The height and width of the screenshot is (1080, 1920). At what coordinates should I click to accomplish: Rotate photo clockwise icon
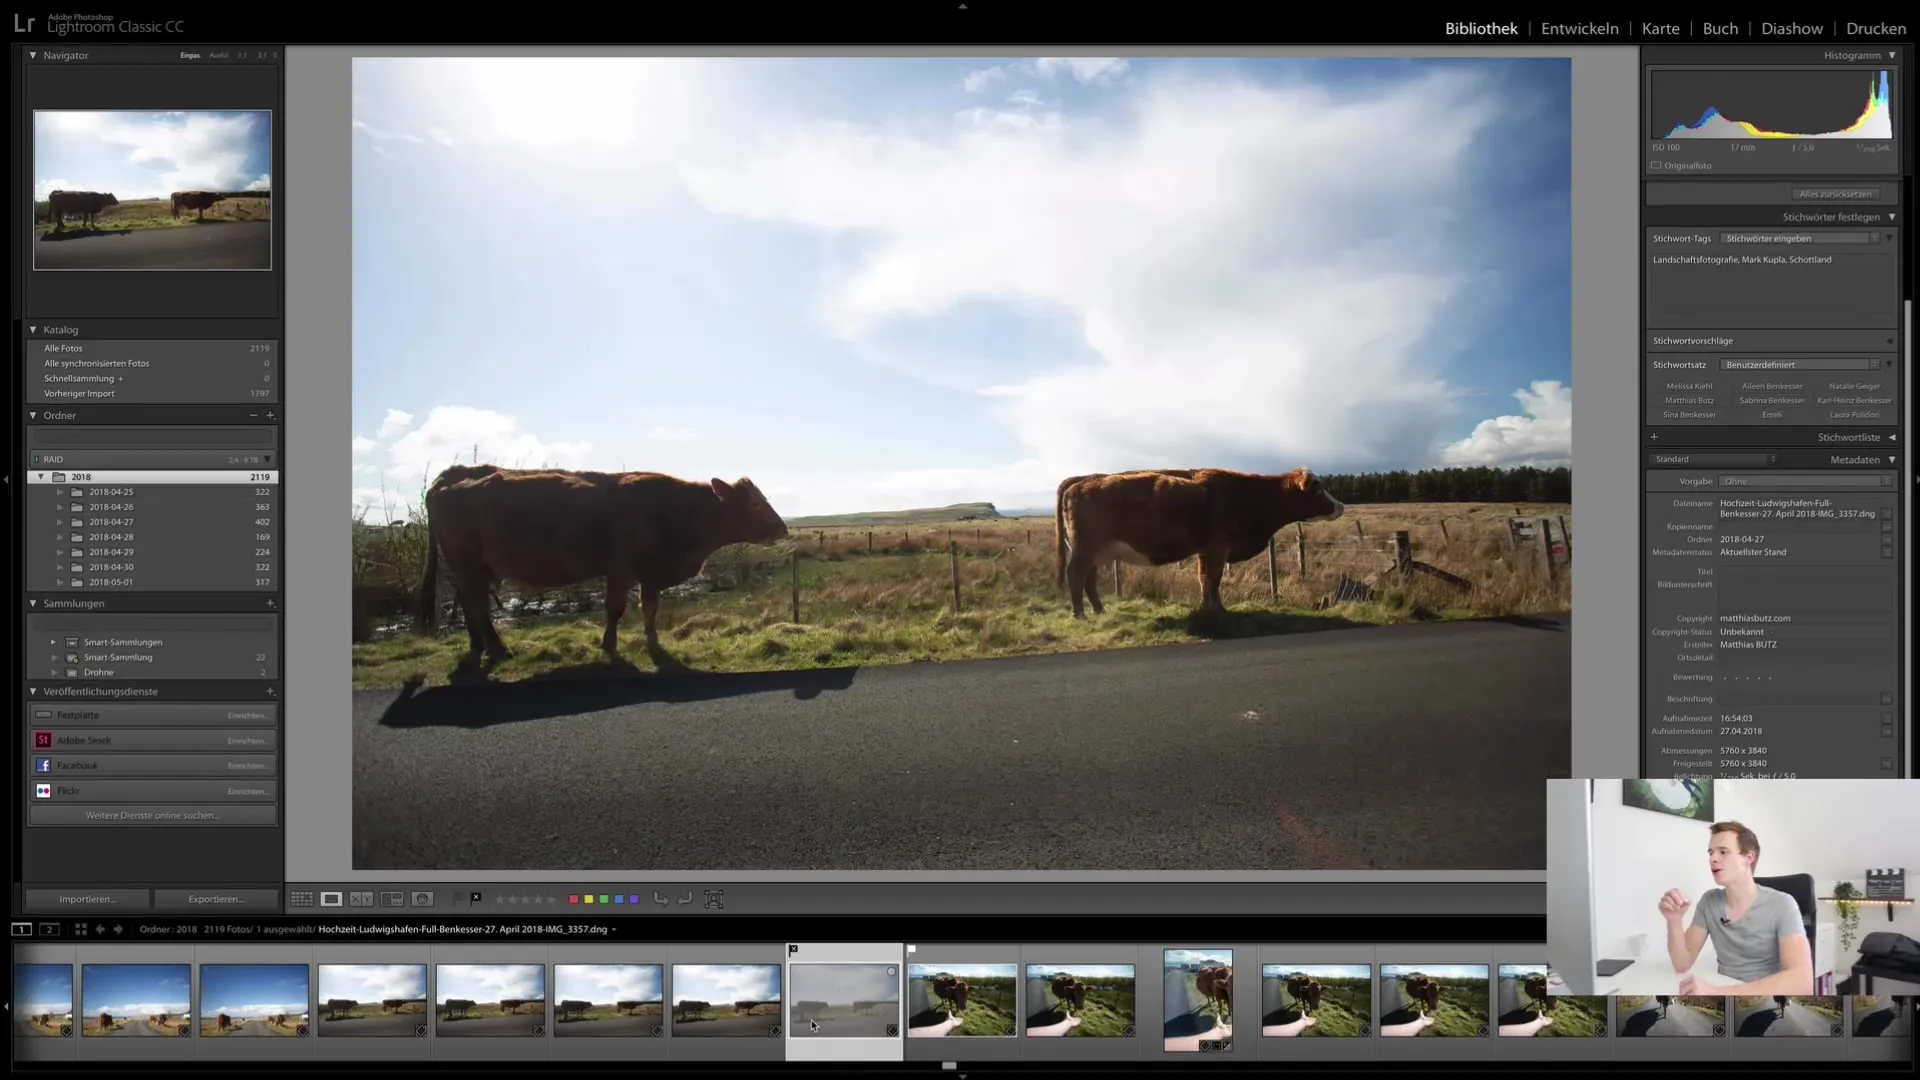tap(685, 899)
